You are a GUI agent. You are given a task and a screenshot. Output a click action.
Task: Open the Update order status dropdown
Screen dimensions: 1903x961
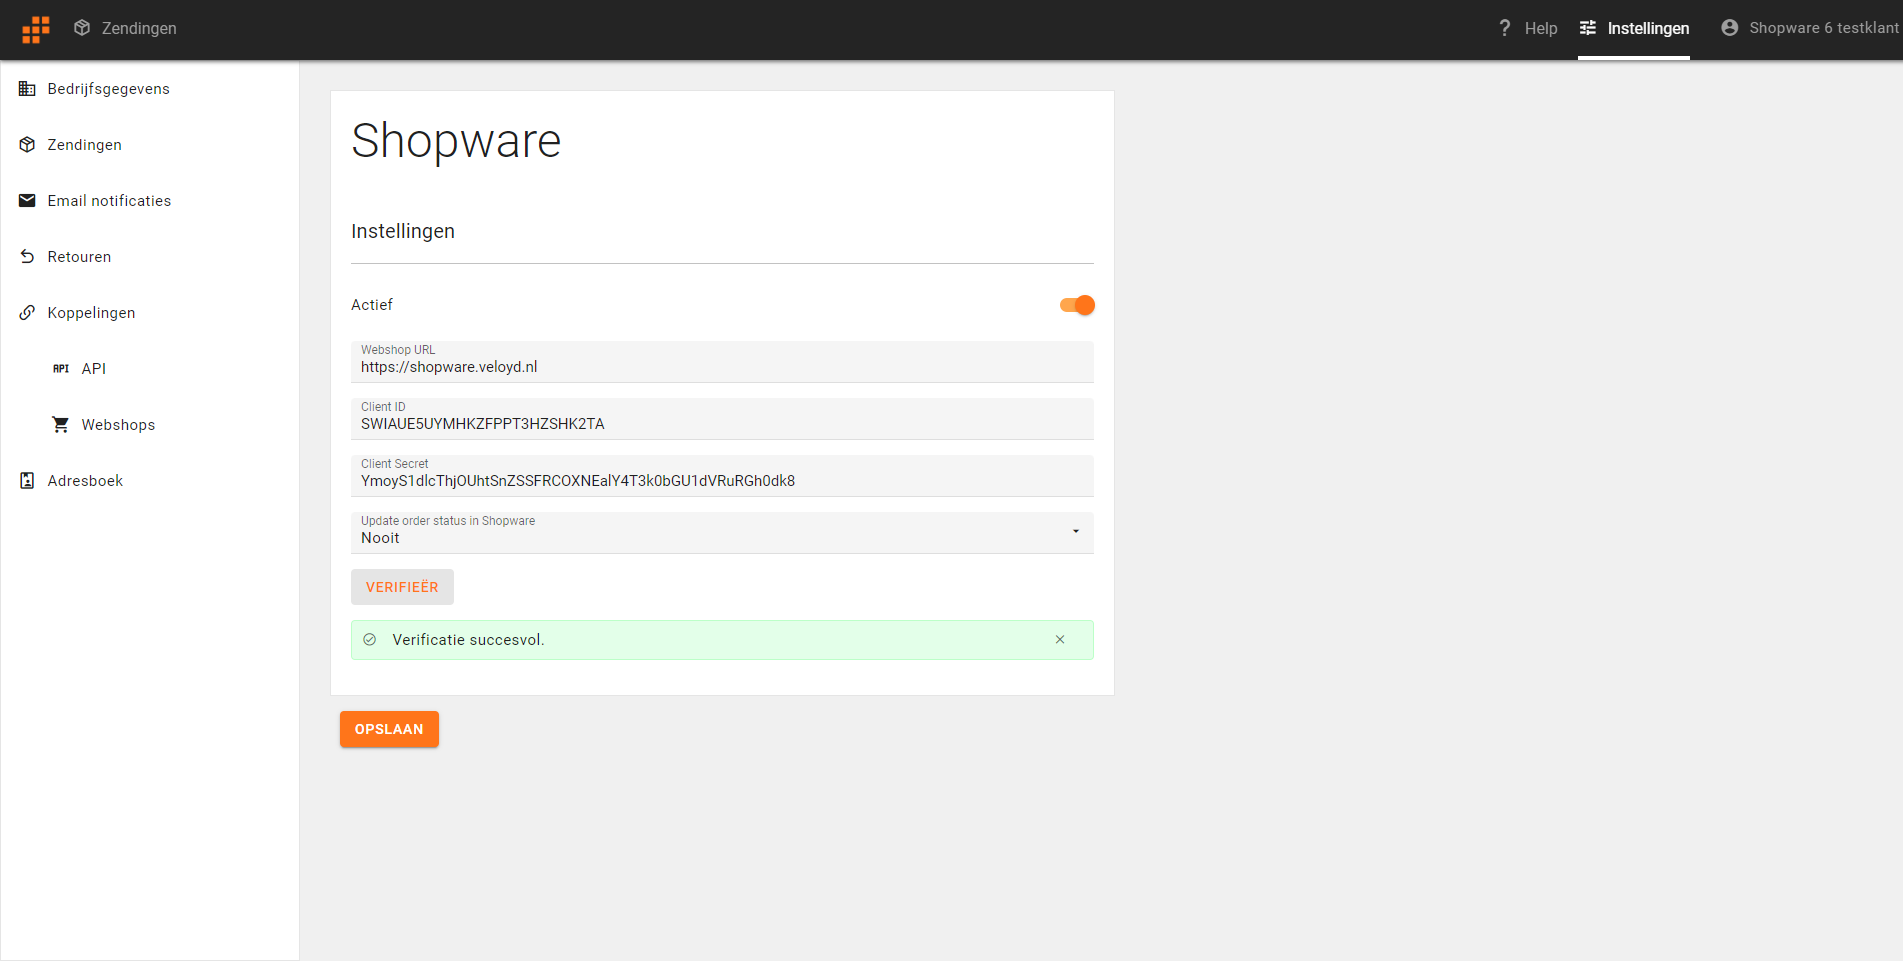722,533
